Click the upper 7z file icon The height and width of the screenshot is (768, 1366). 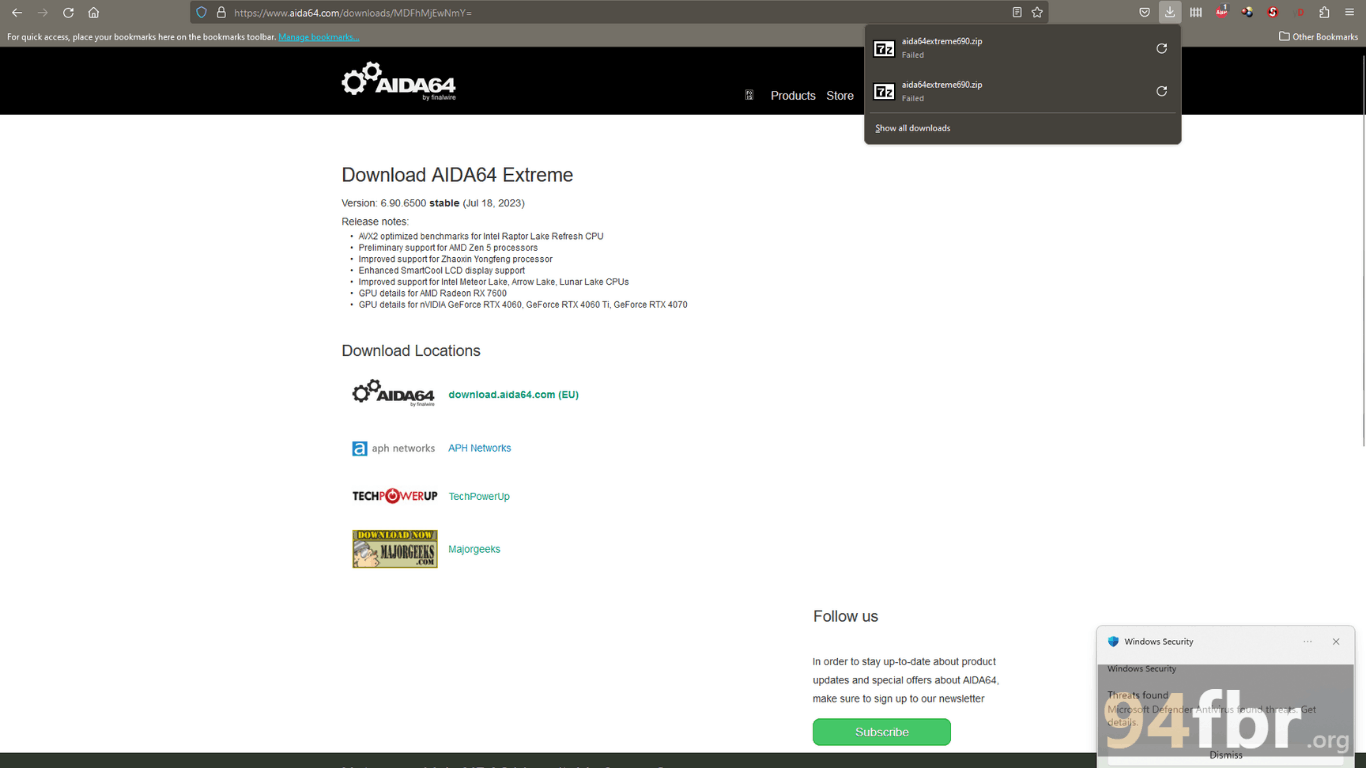click(x=884, y=48)
